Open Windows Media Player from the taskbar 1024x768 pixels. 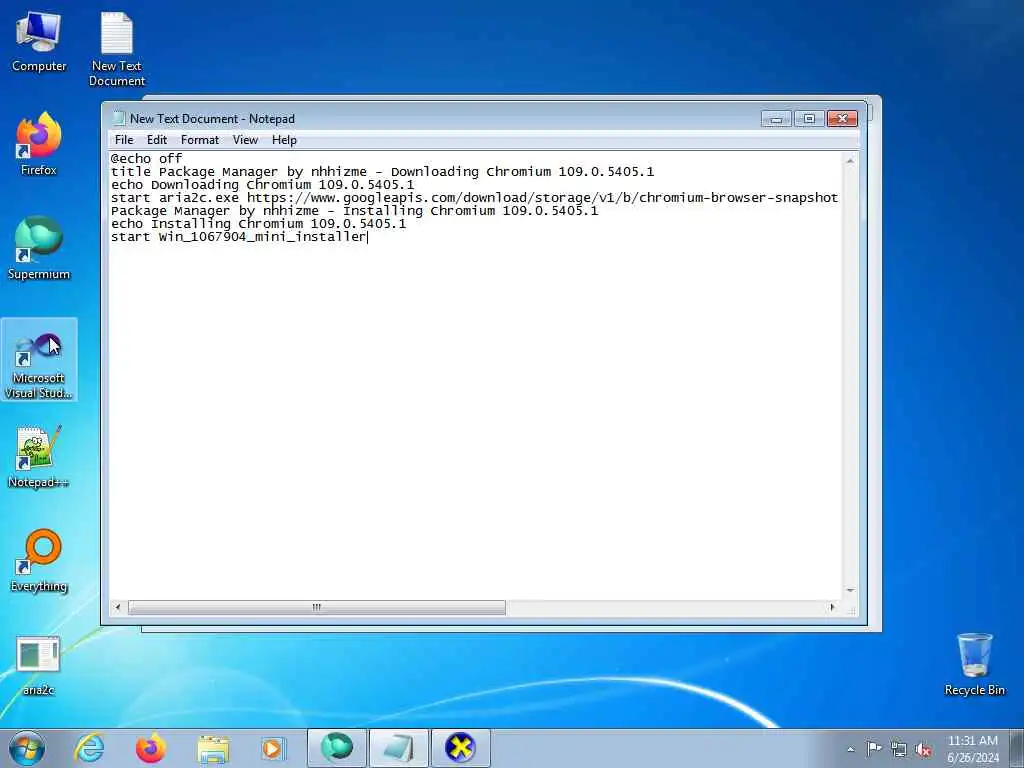pyautogui.click(x=273, y=748)
